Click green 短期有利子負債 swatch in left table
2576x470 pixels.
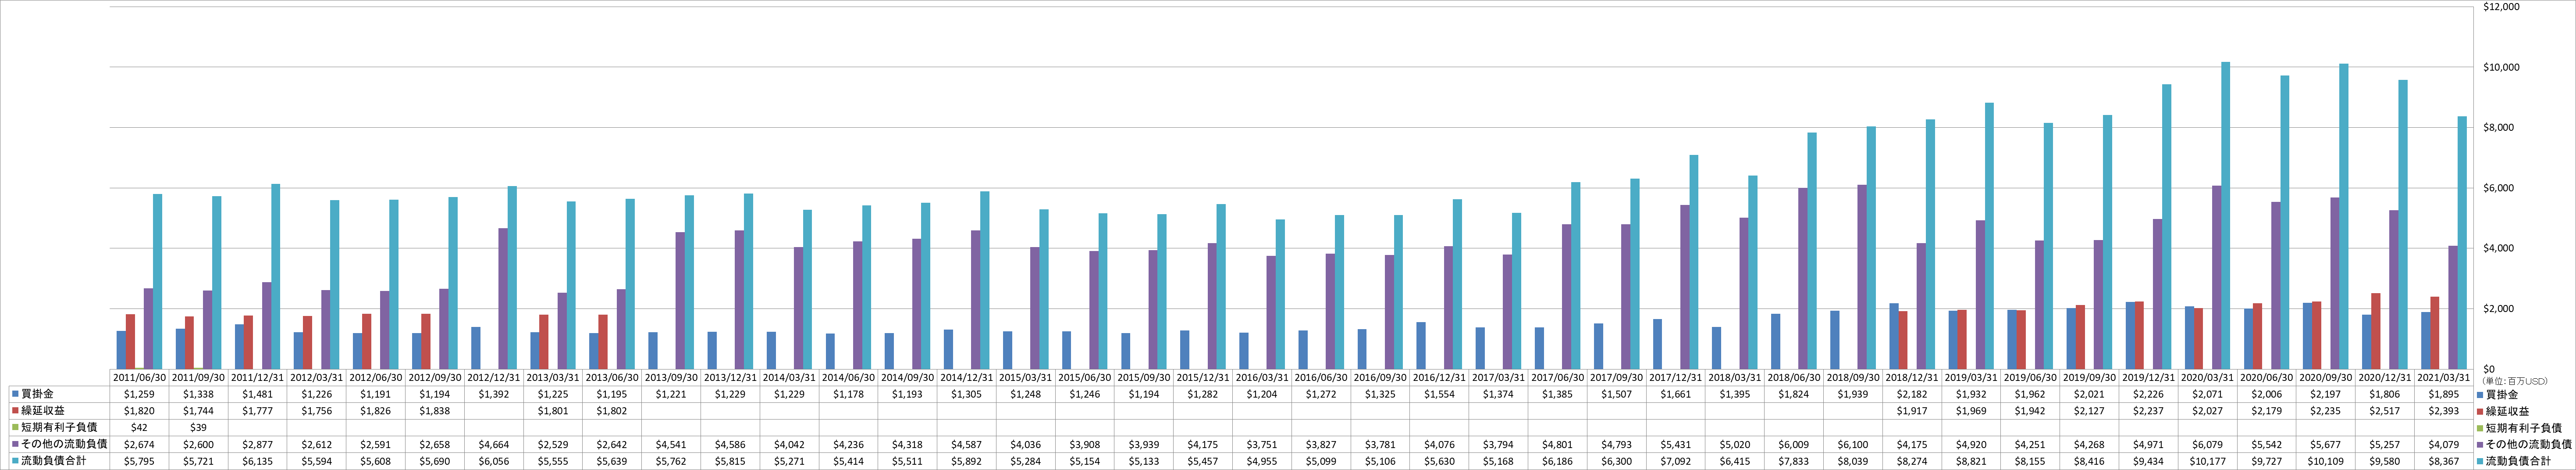click(16, 427)
